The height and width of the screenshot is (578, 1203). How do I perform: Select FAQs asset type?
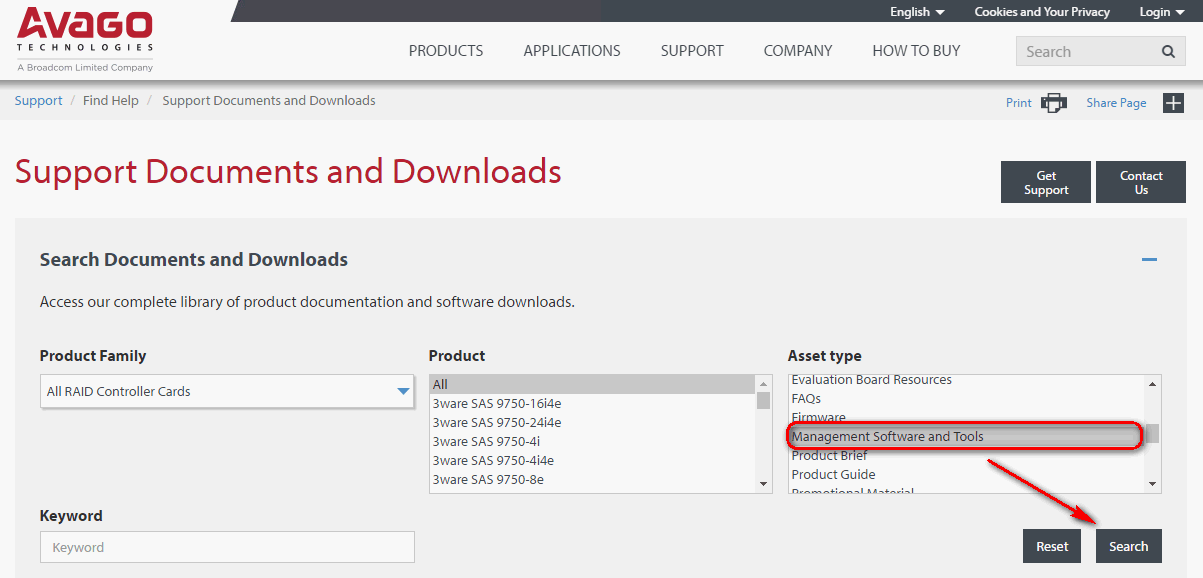967,398
